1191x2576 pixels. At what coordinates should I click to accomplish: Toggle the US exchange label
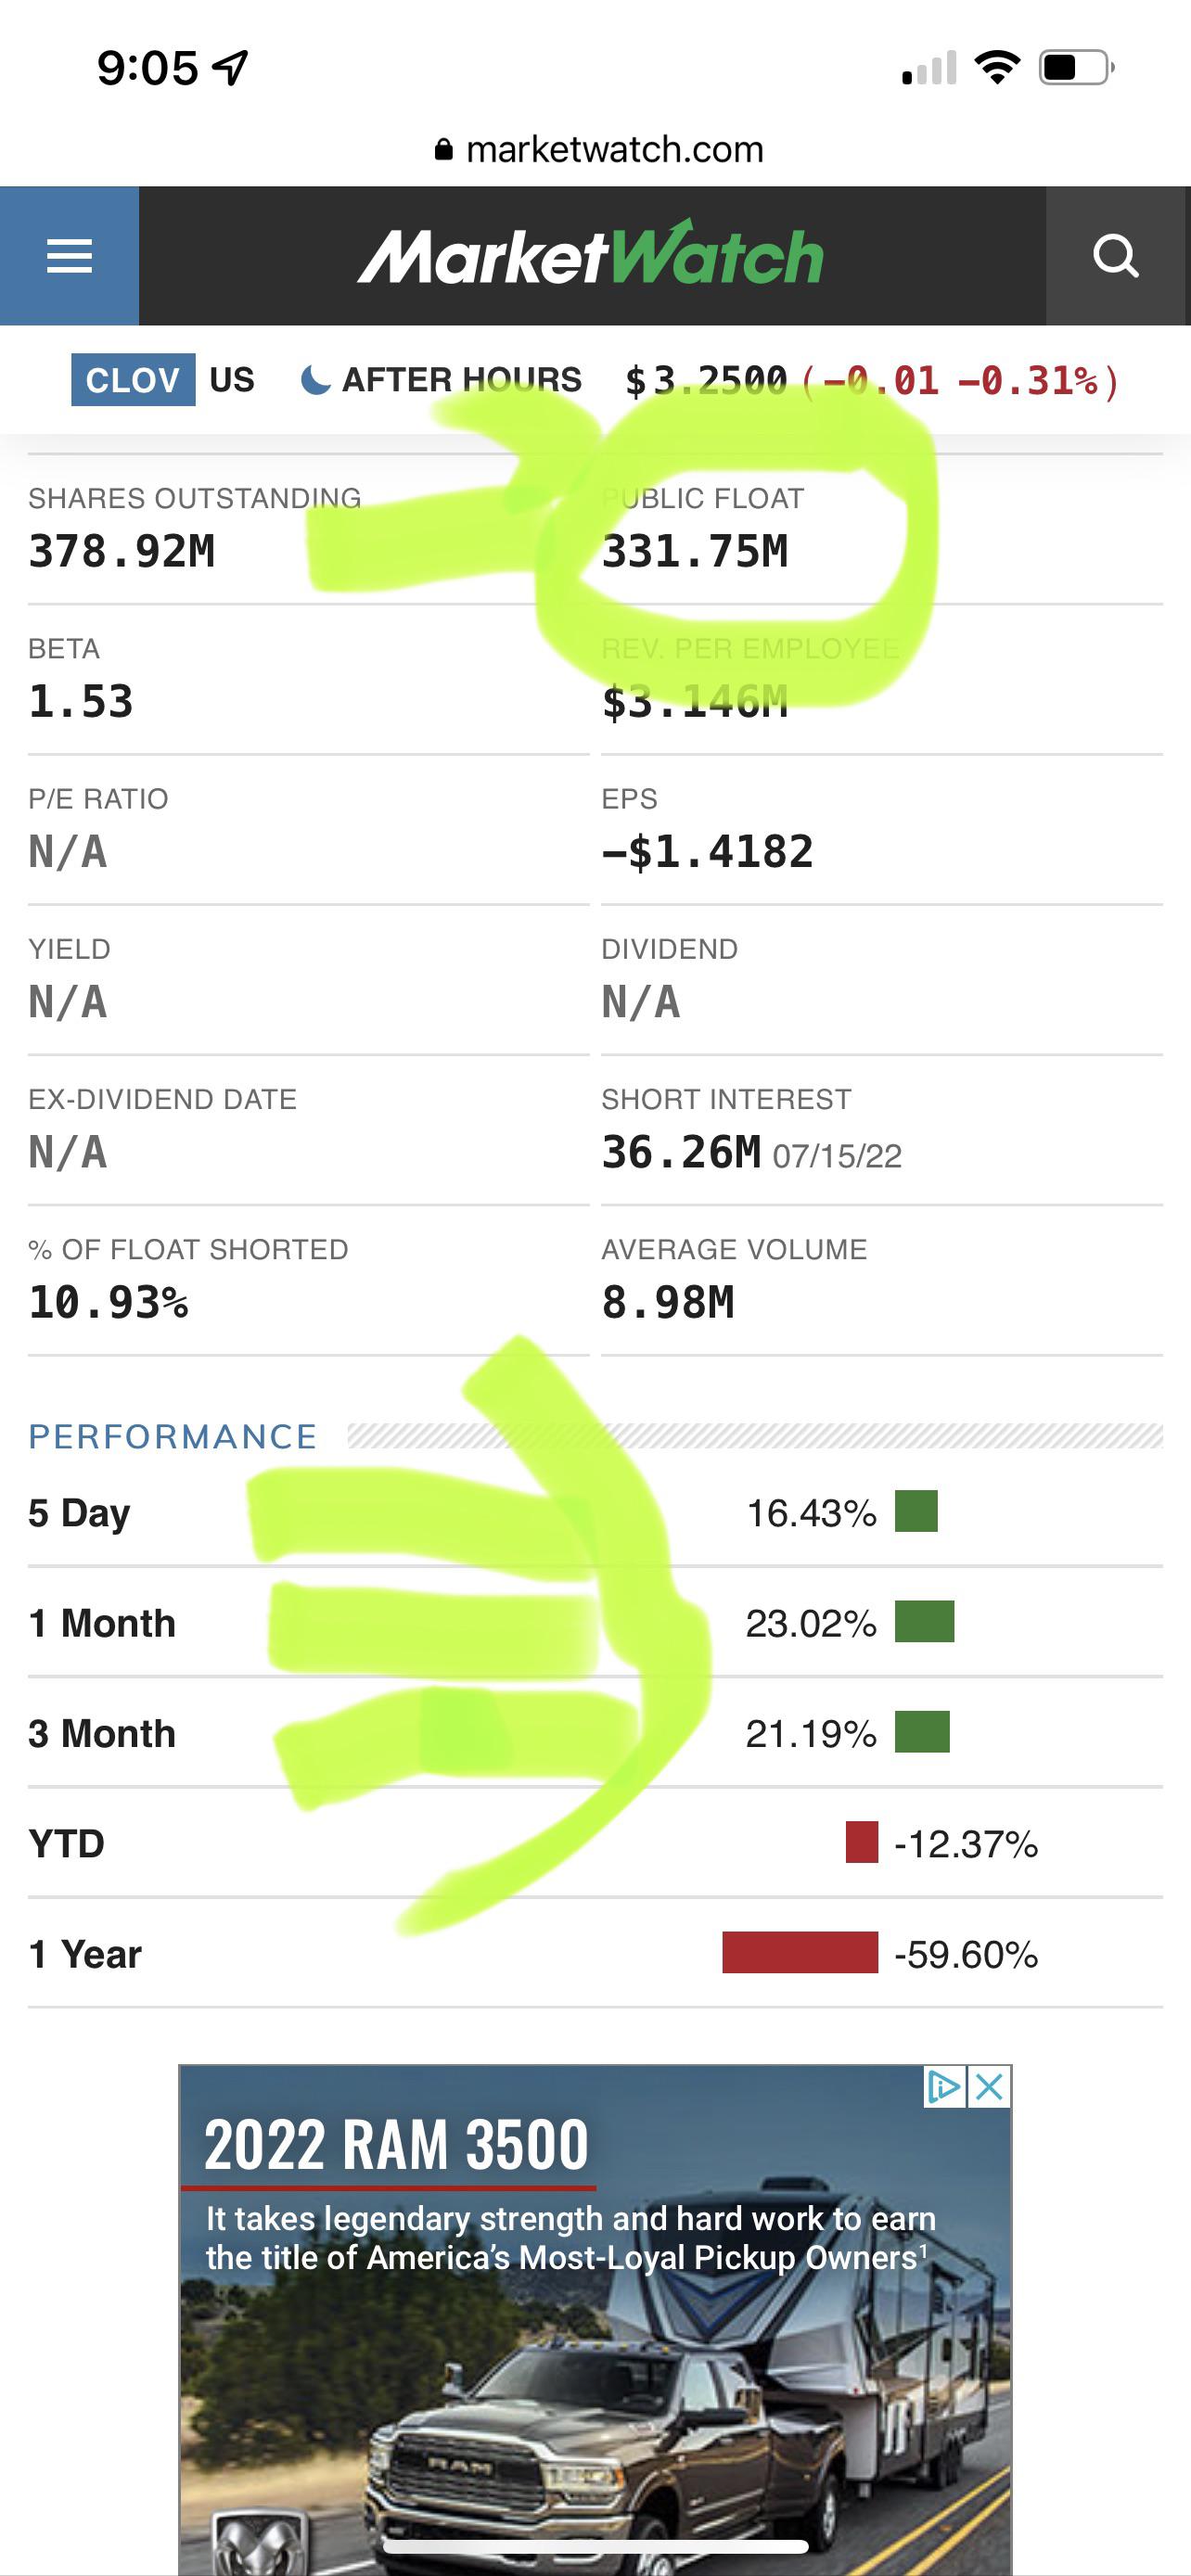(230, 379)
